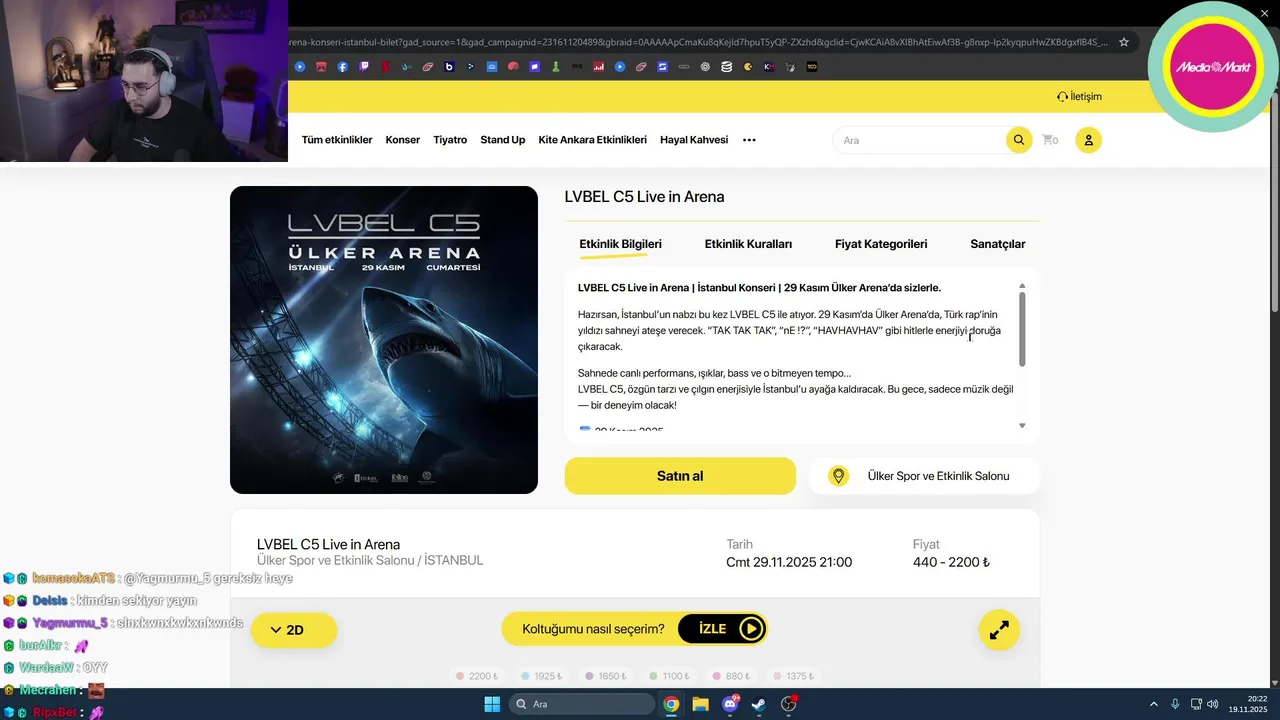Open the red bar chart bookmark
Screen dimensions: 1280x720
click(598, 67)
